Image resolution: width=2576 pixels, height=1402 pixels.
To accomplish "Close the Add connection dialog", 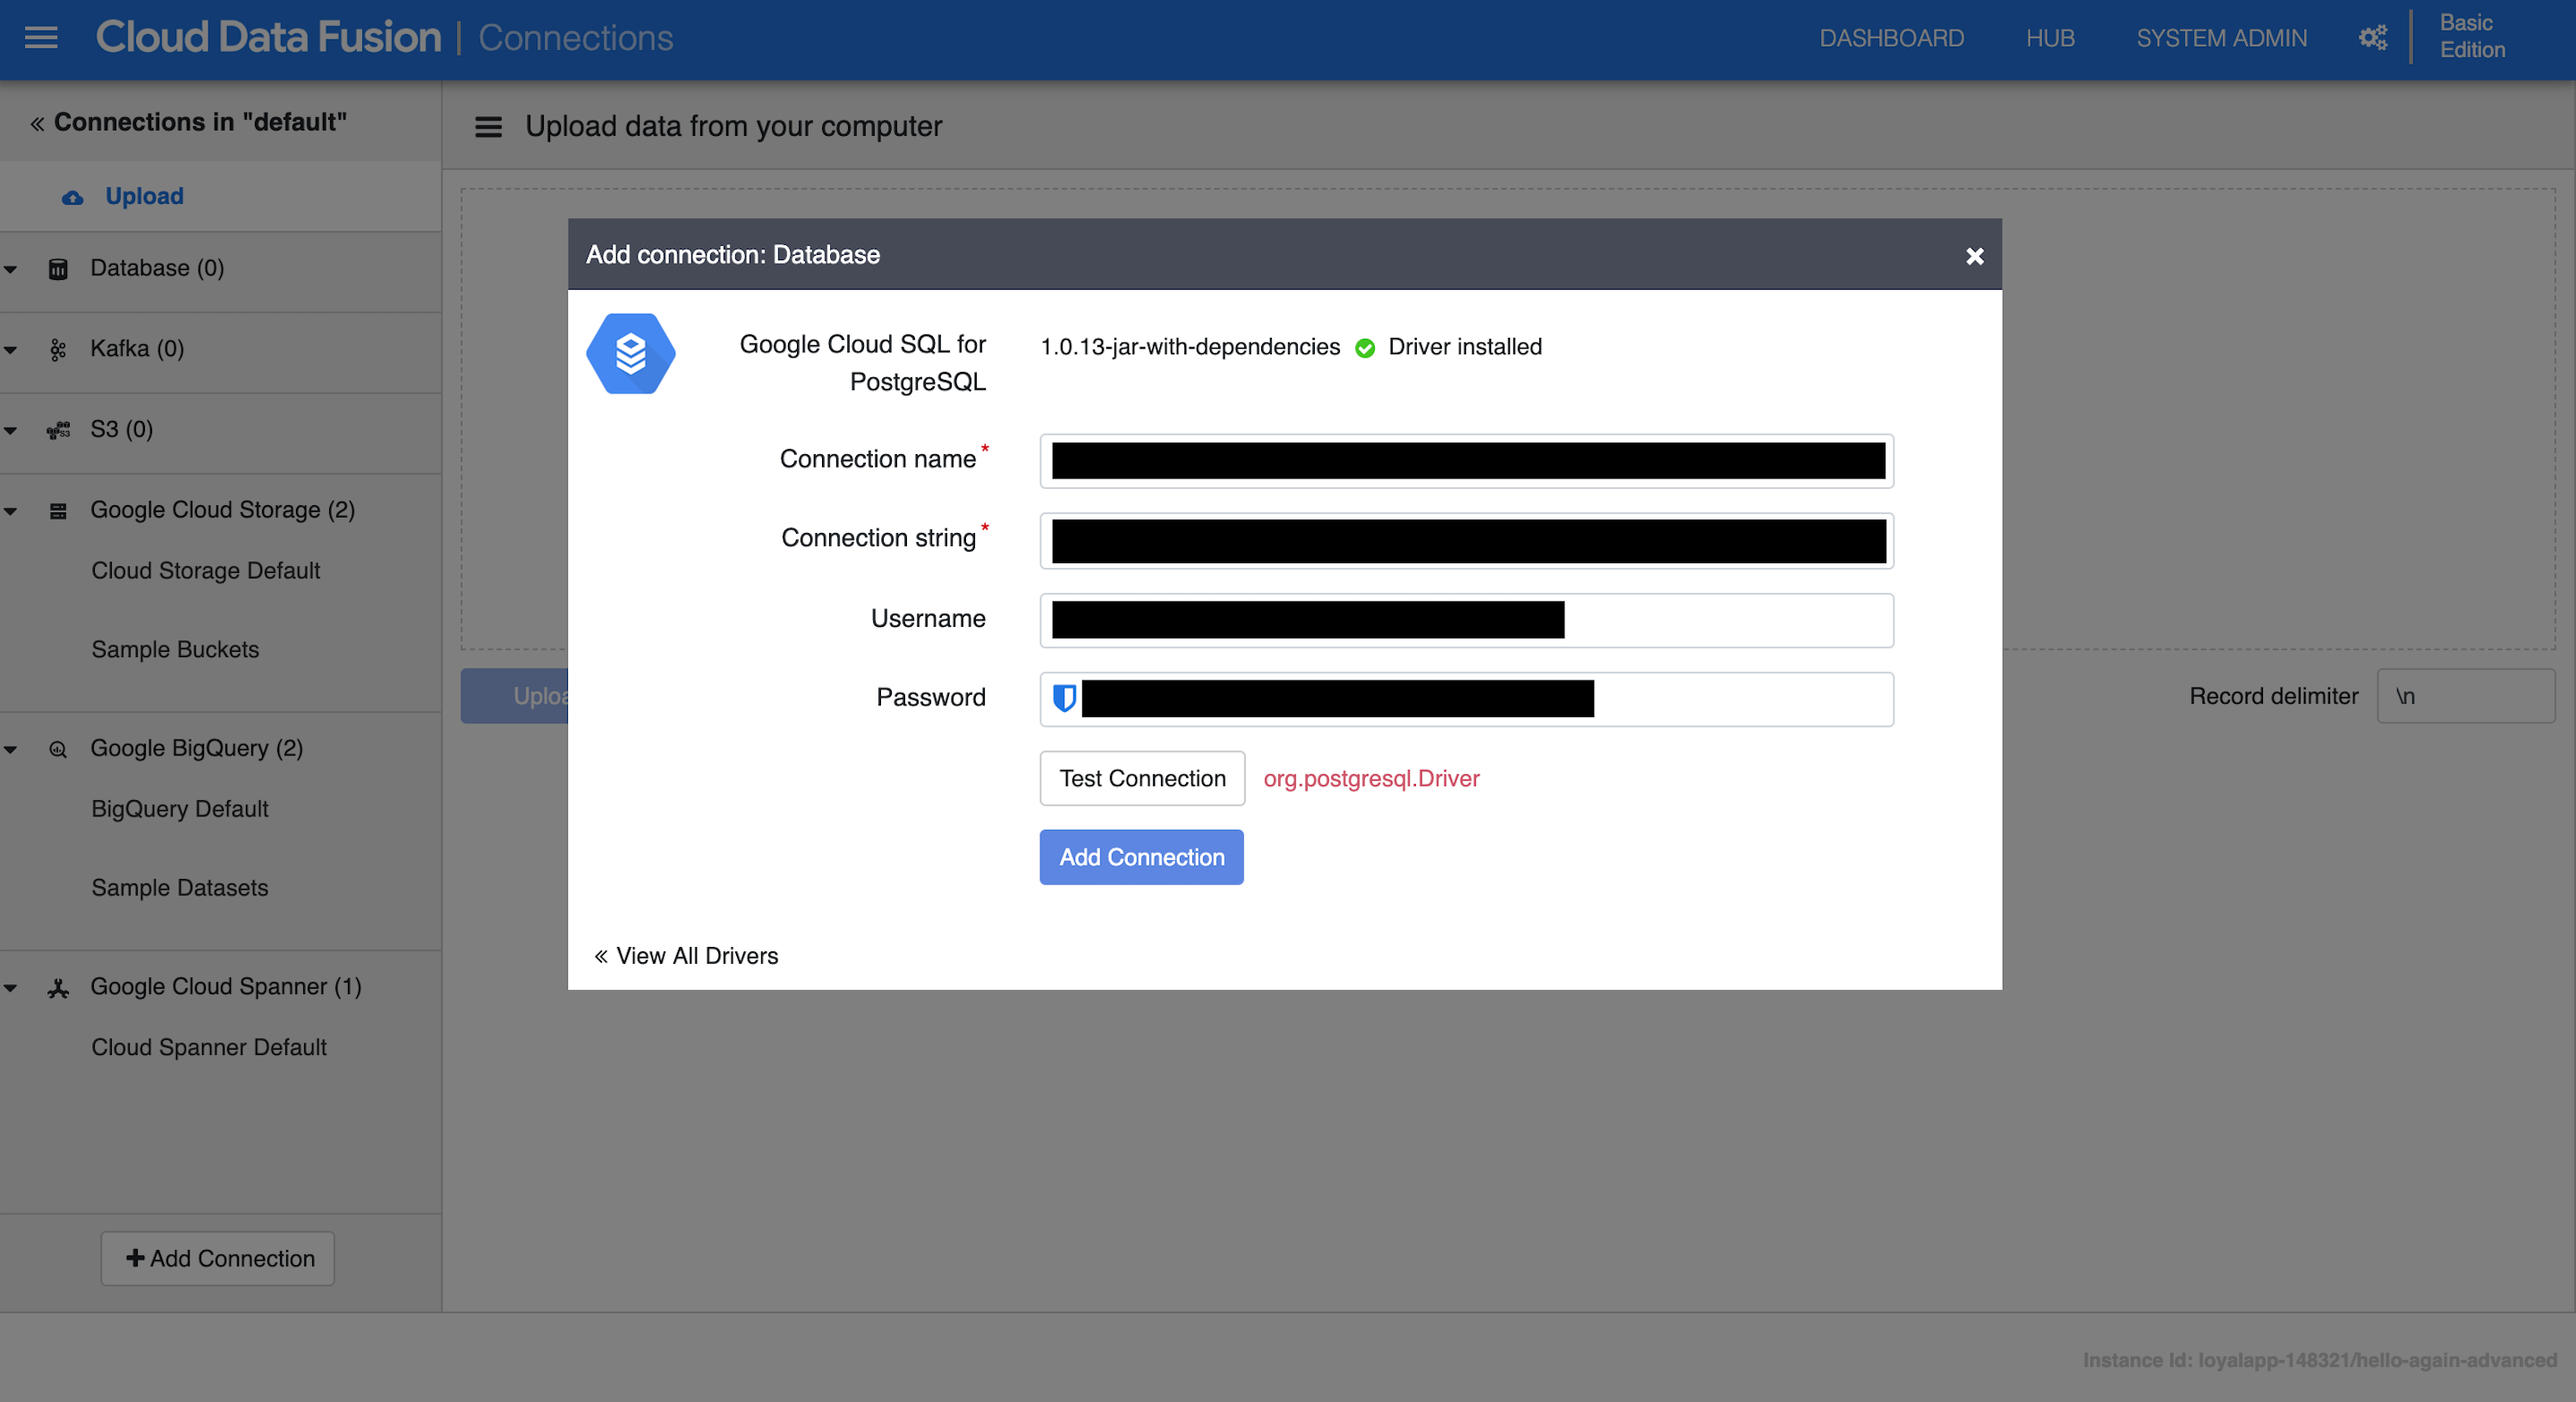I will [x=1974, y=256].
